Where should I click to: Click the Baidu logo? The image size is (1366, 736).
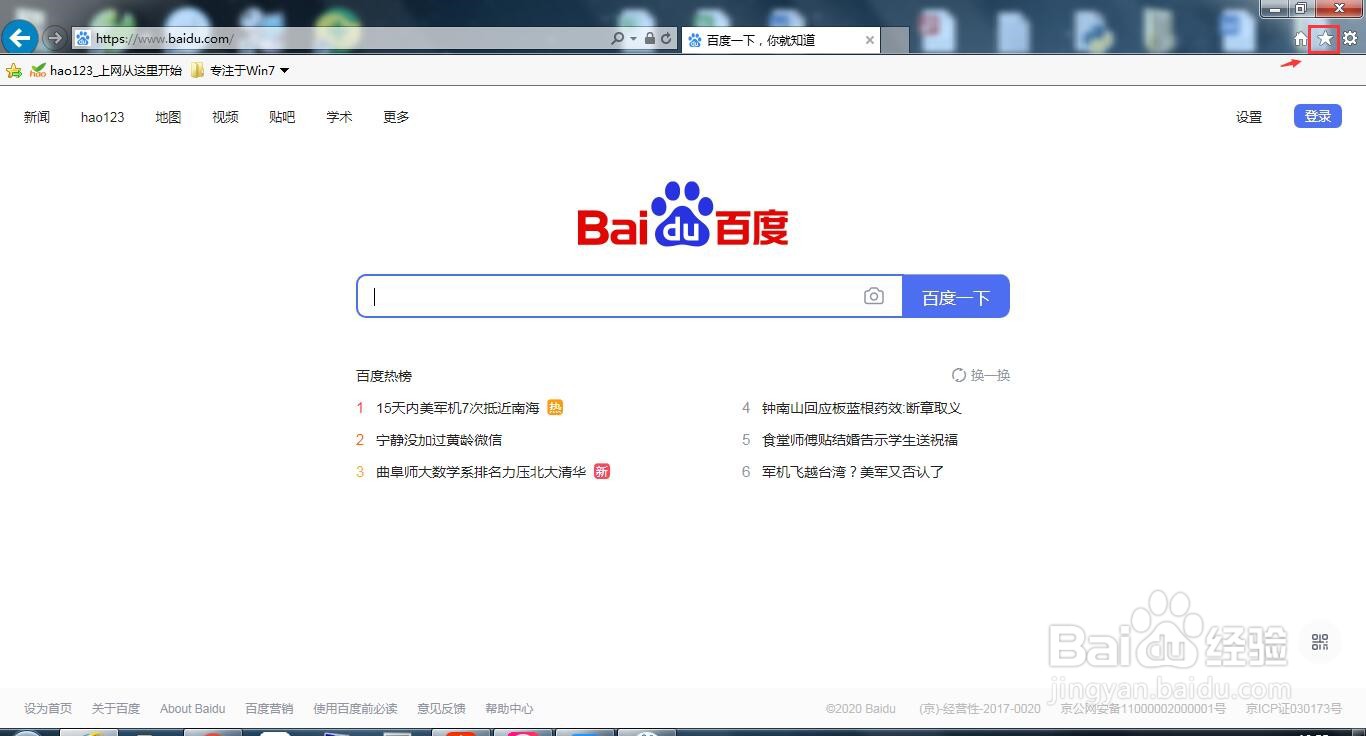pyautogui.click(x=683, y=214)
